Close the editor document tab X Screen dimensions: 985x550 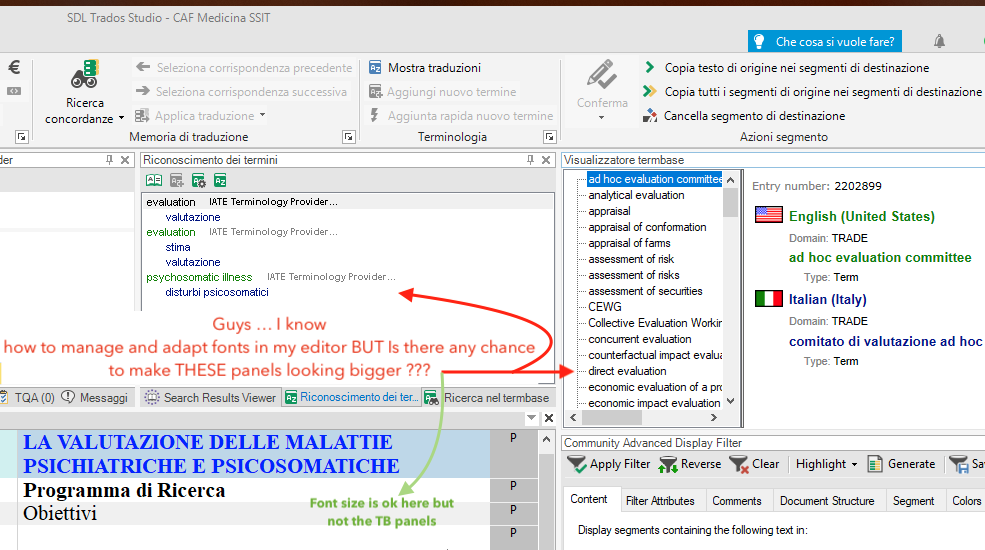[548, 418]
